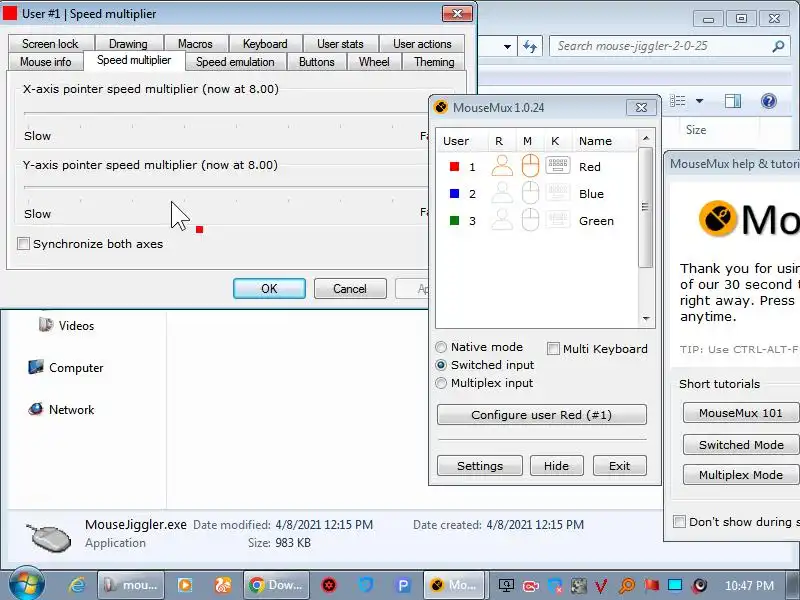Click the X-axis speed multiplier slider track
The height and width of the screenshot is (600, 800).
(227, 113)
